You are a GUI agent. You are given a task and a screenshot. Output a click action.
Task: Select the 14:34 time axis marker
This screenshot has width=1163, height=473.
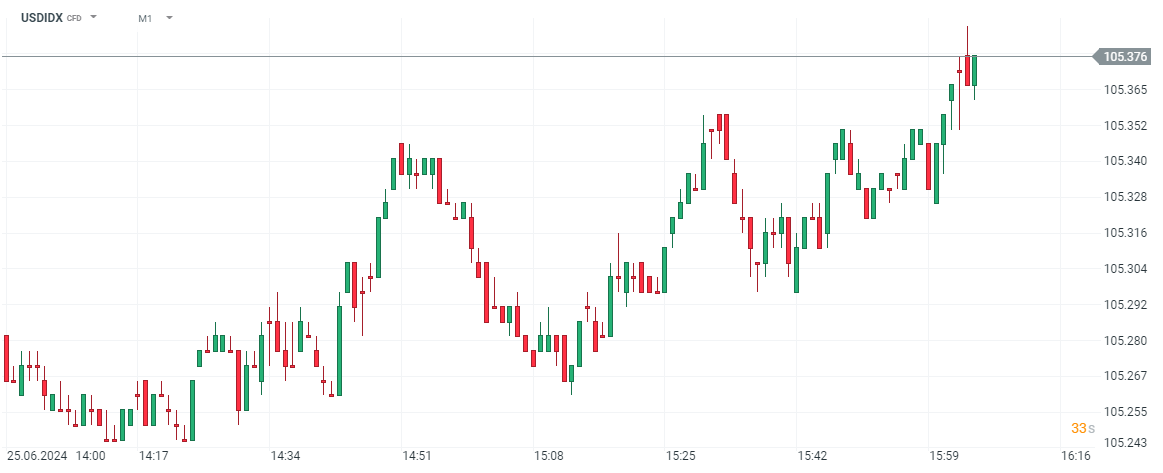coord(285,456)
